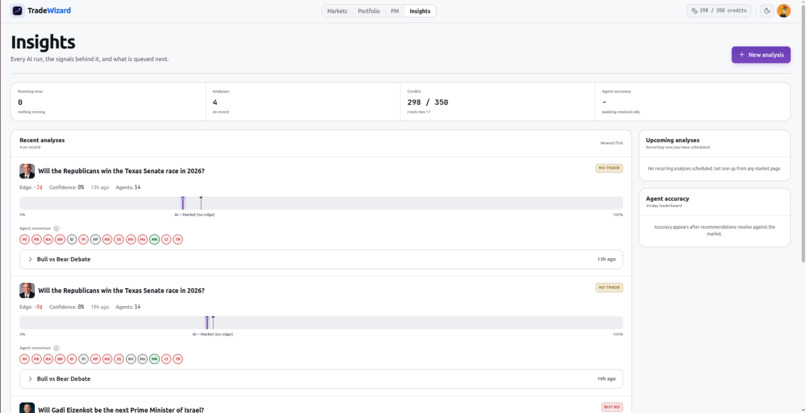Image resolution: width=806 pixels, height=413 pixels.
Task: Click purple AI marker on 19h ago probability bar
Action: (x=207, y=322)
